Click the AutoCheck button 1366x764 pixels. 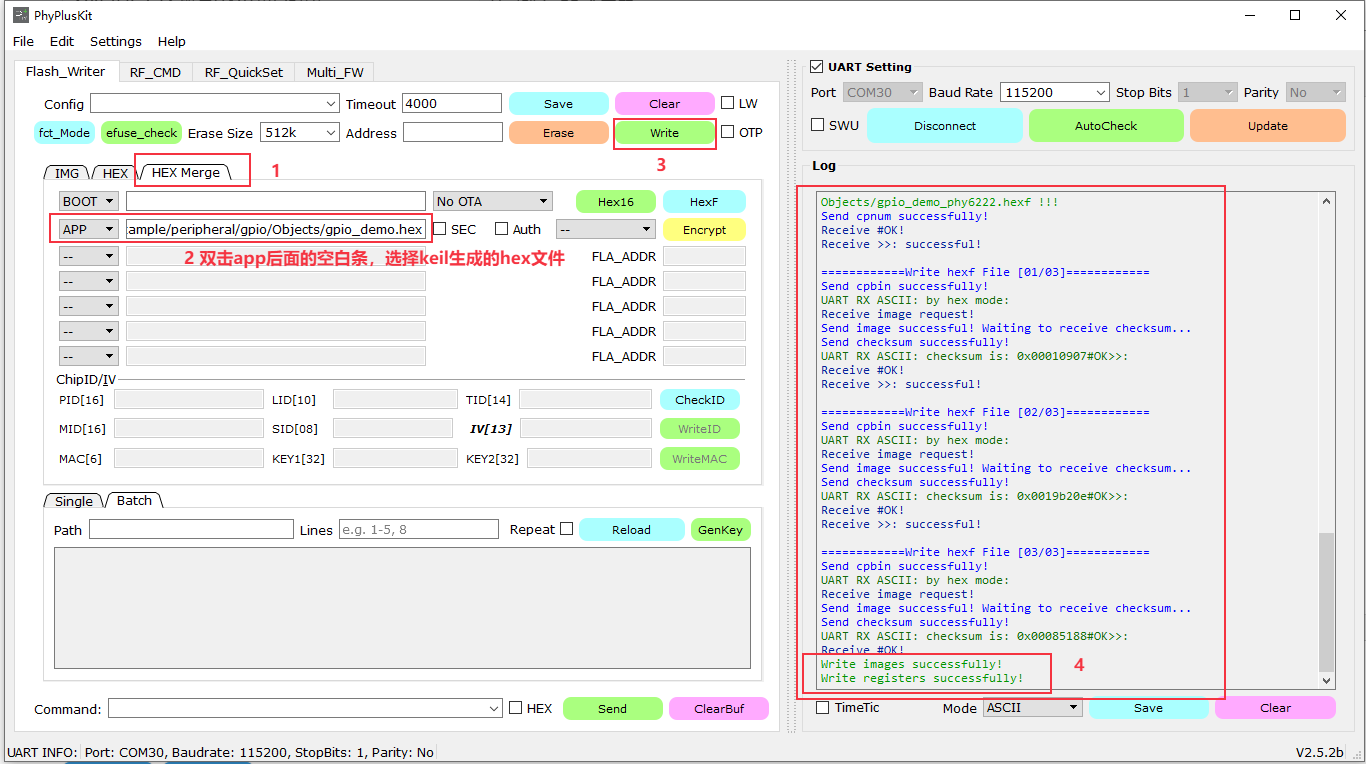pyautogui.click(x=1106, y=126)
